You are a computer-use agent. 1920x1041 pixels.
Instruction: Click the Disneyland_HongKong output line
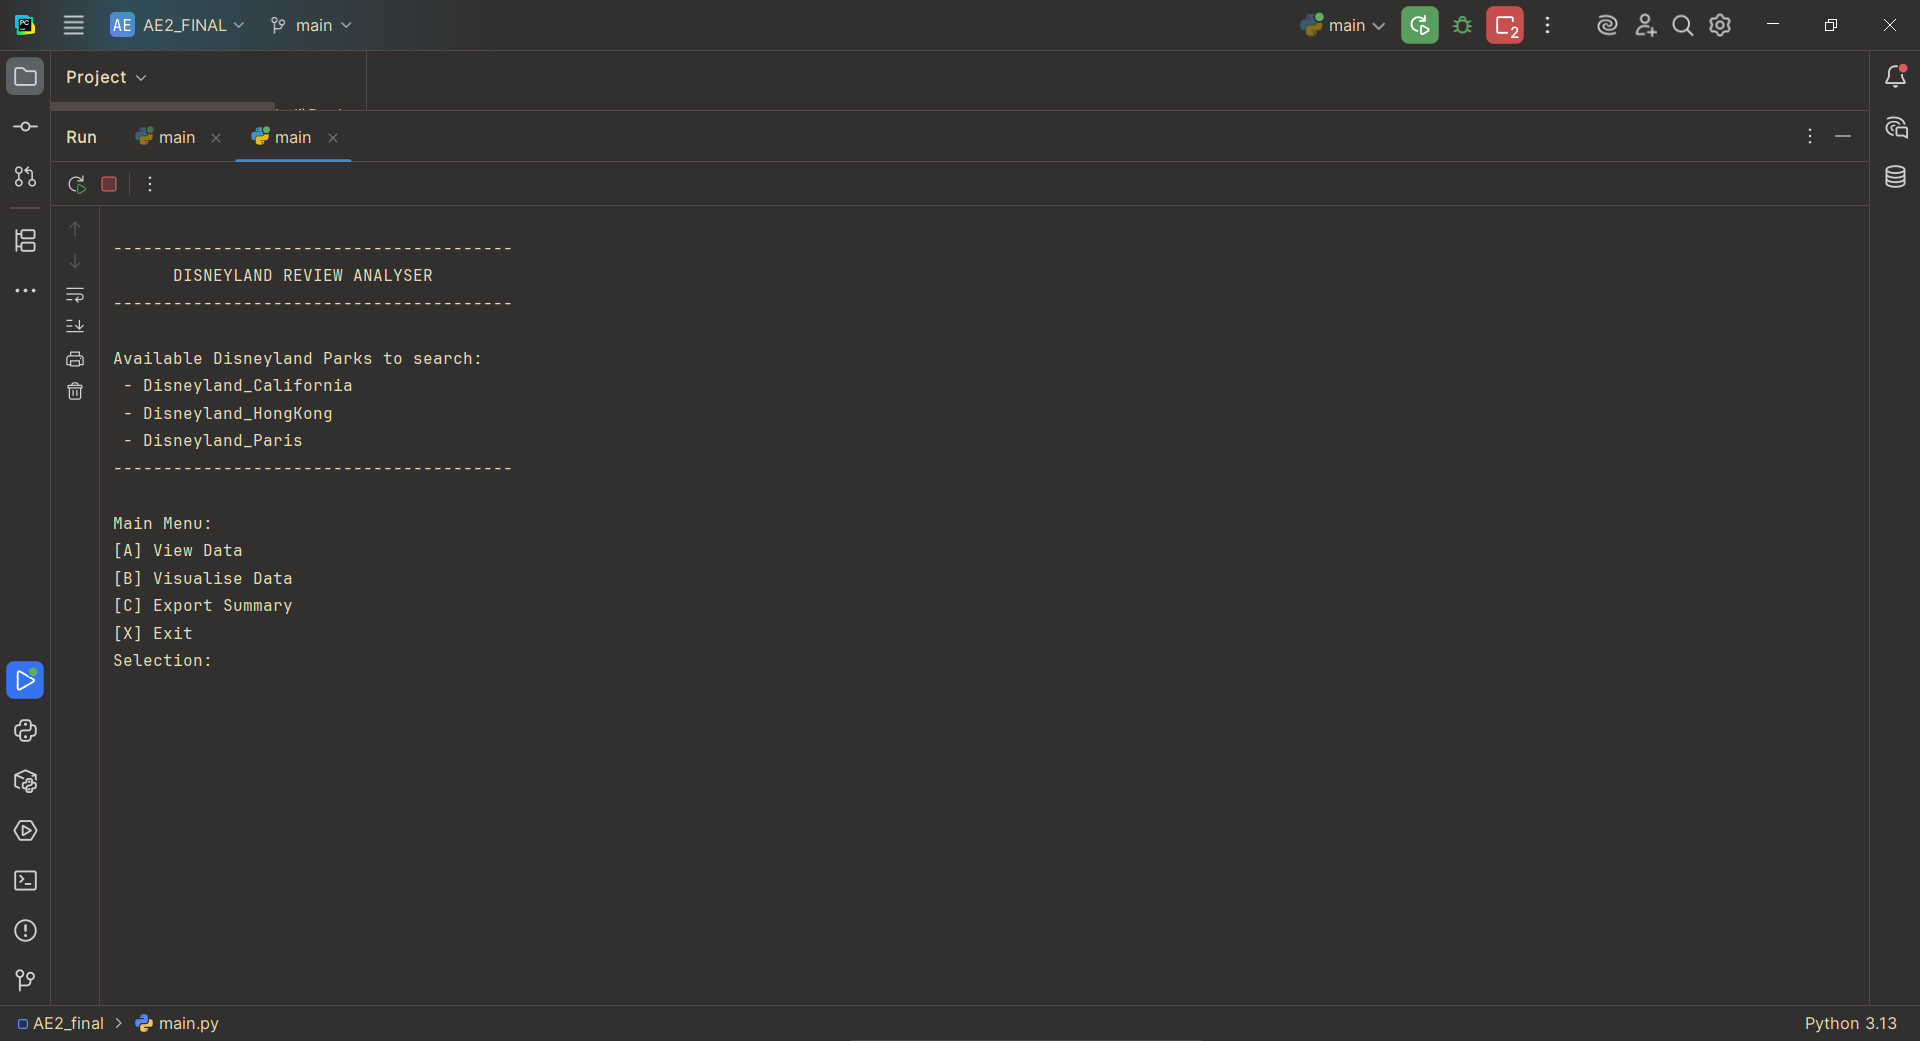(x=228, y=414)
